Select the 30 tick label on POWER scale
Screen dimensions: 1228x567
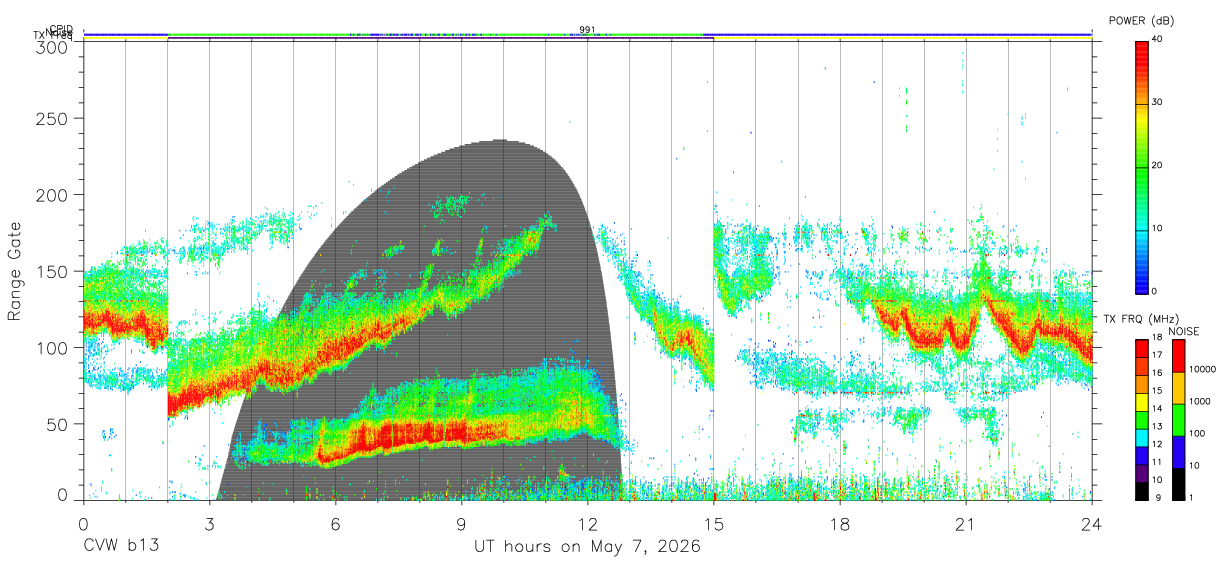pos(1157,102)
